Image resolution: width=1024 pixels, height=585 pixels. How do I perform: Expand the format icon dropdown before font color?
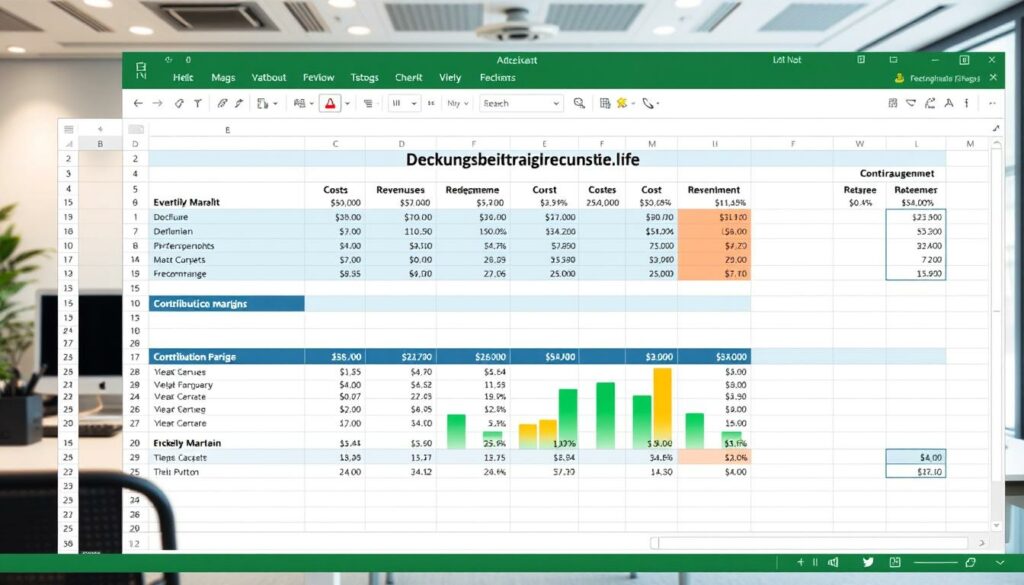pos(312,104)
